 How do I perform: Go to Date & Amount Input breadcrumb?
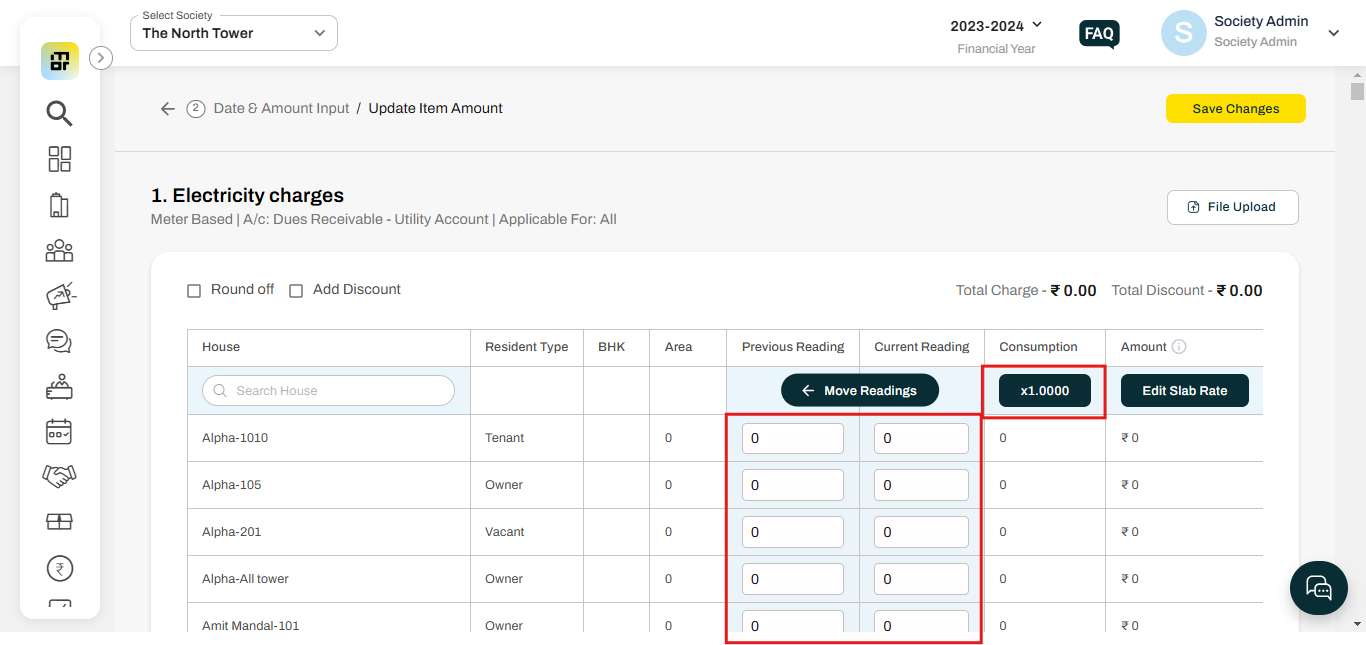click(281, 108)
